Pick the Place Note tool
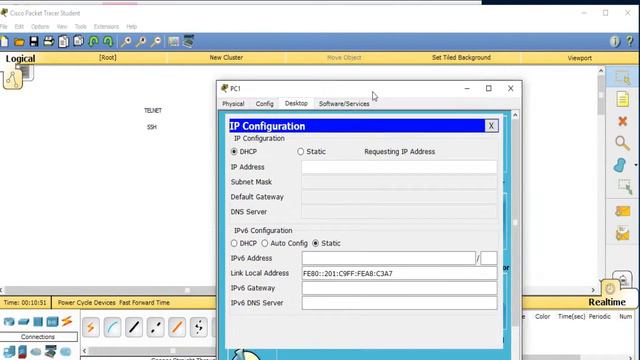The height and width of the screenshot is (360, 640). [622, 99]
